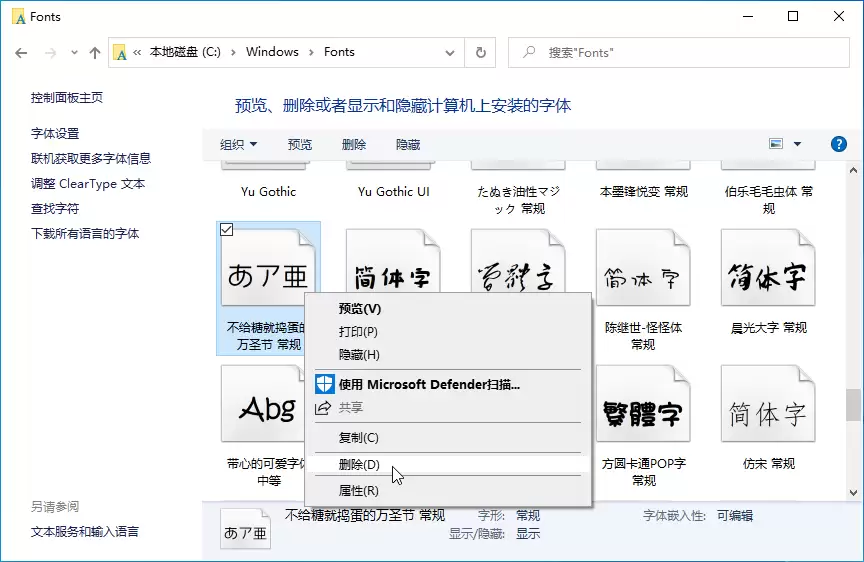Image resolution: width=864 pixels, height=562 pixels.
Task: Open the 组织 dropdown menu
Action: (238, 144)
